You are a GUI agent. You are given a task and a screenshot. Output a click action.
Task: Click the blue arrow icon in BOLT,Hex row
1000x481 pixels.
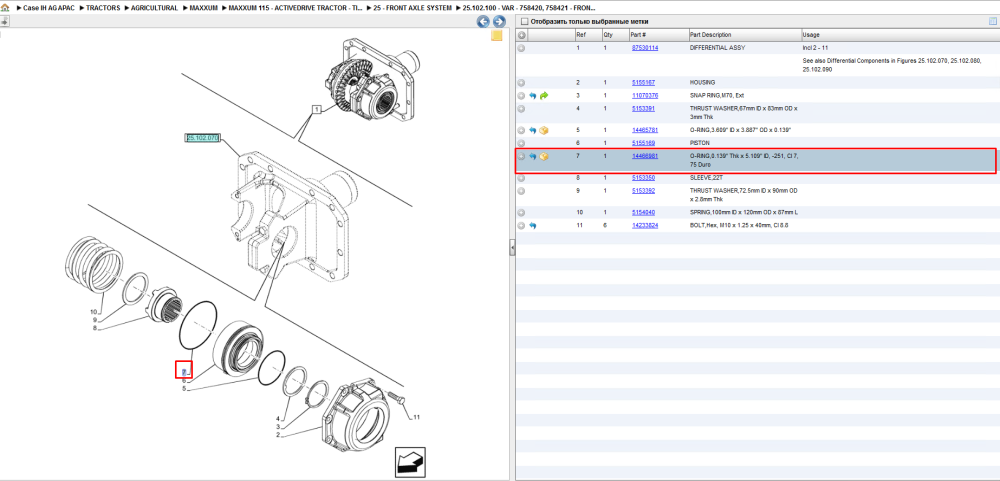(533, 225)
